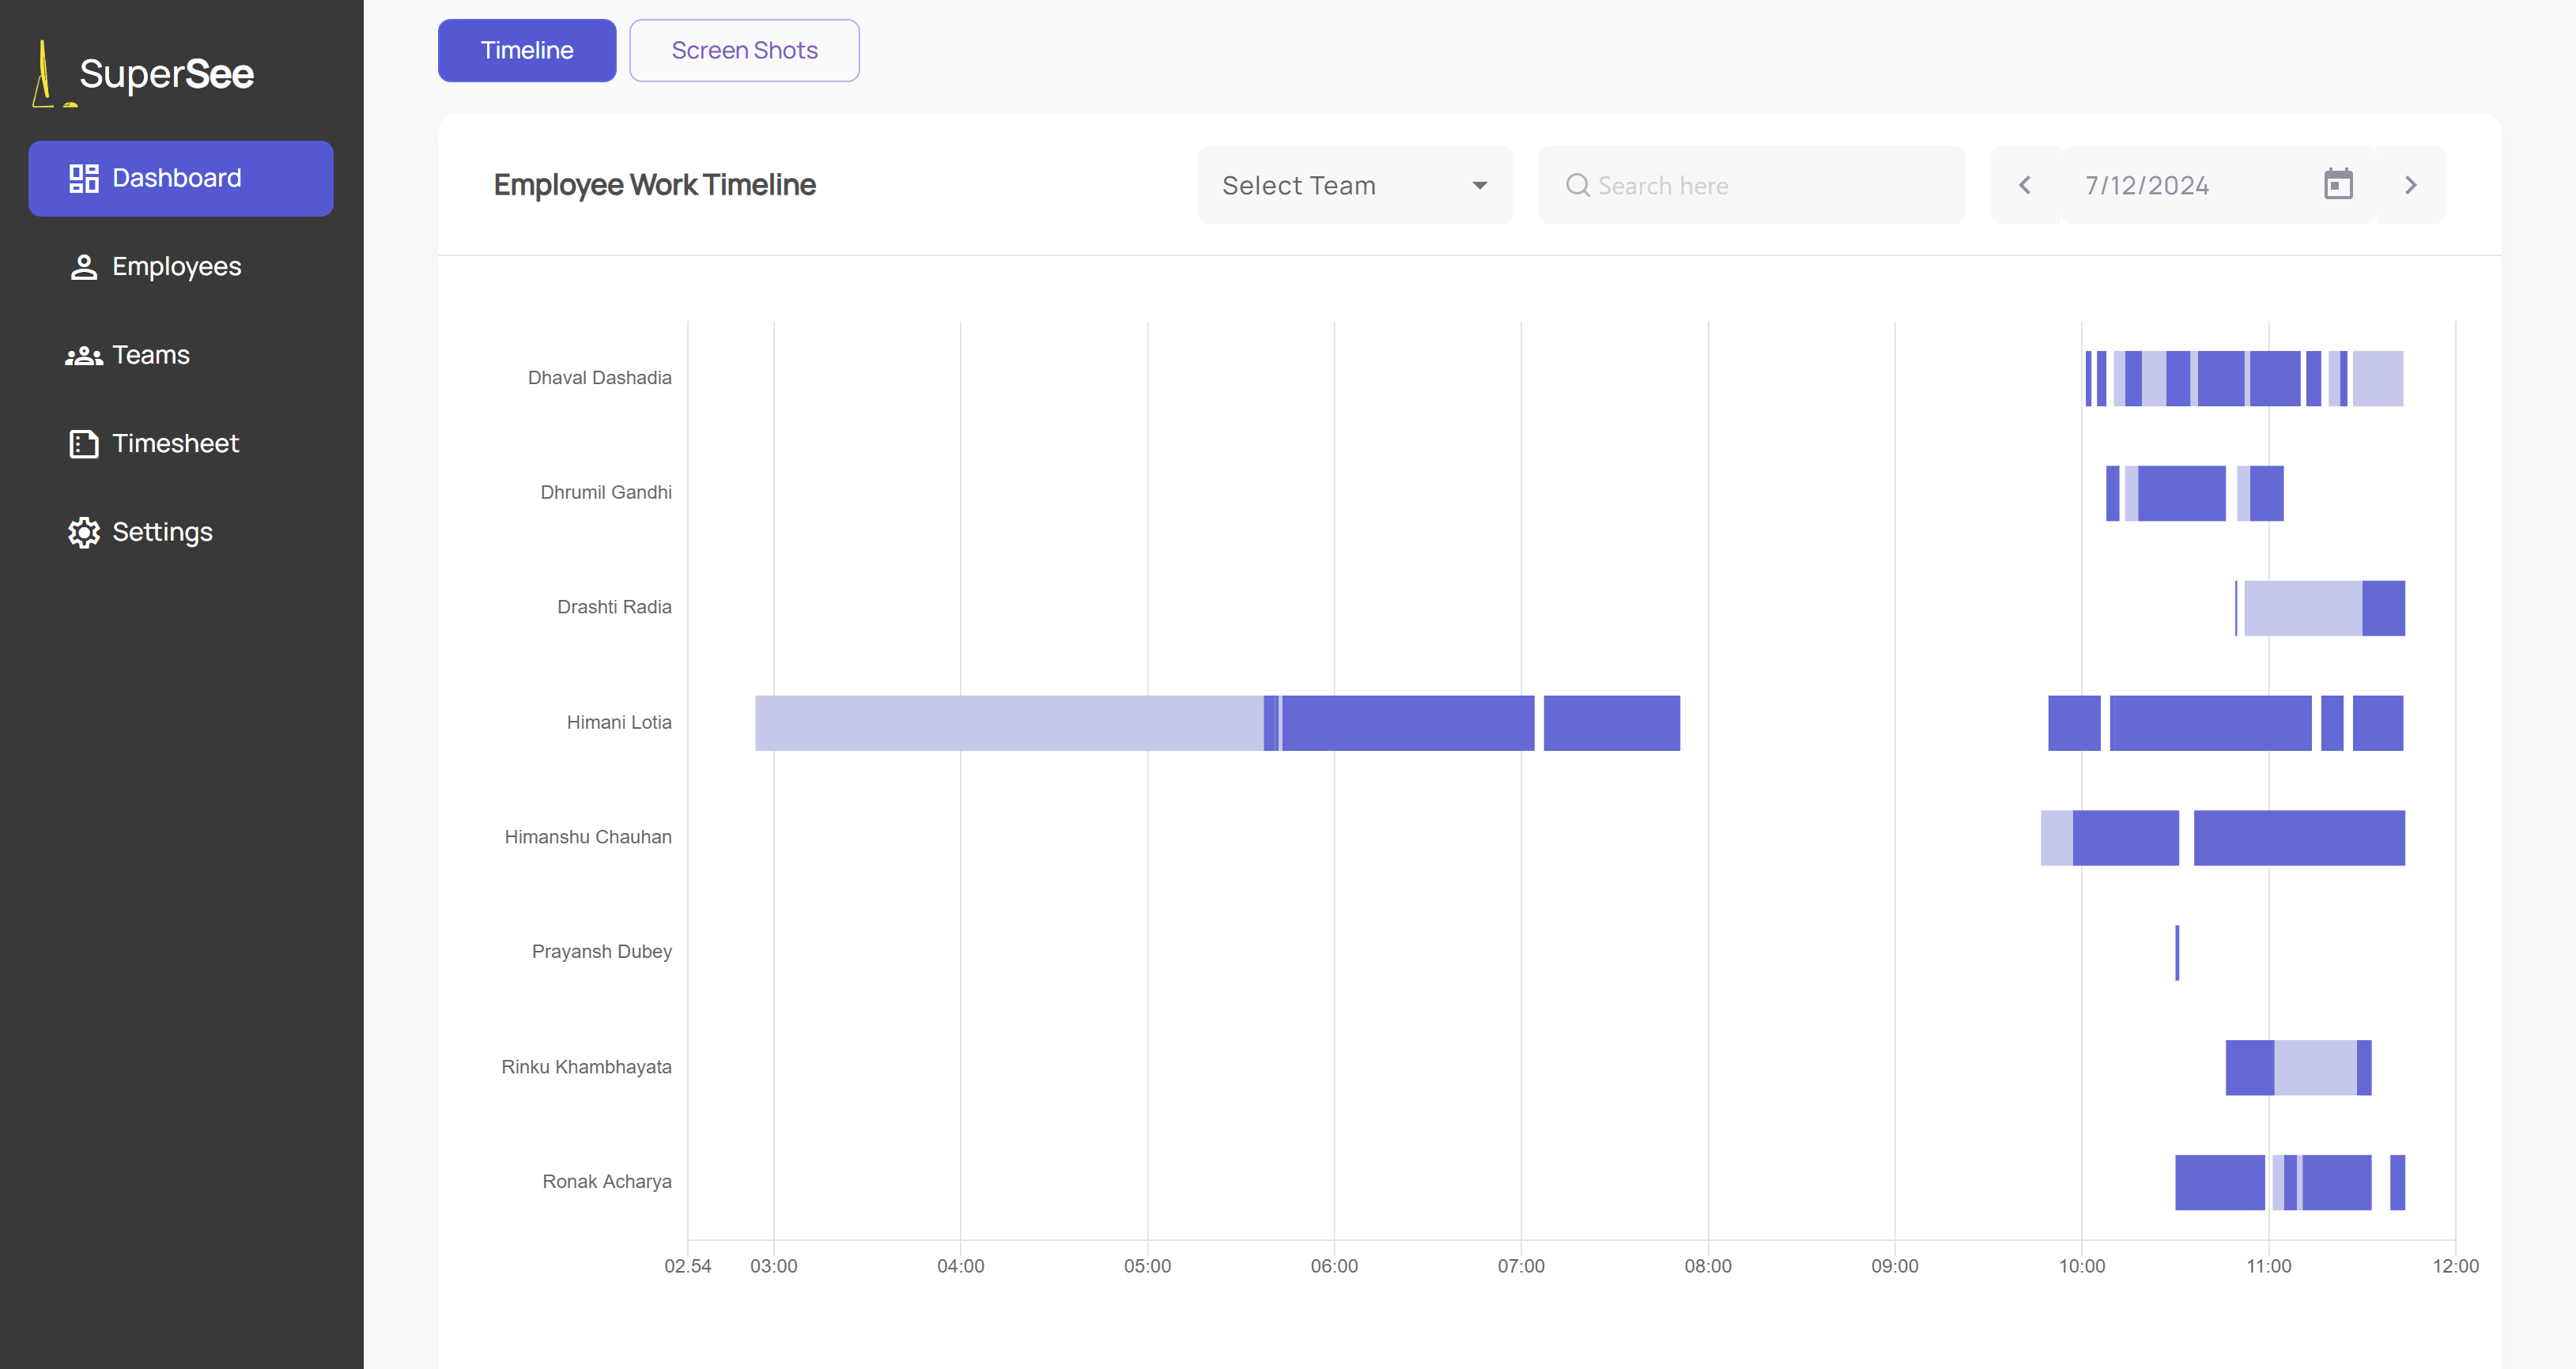Click the Settings gear icon
The image size is (2576, 1369).
click(84, 532)
